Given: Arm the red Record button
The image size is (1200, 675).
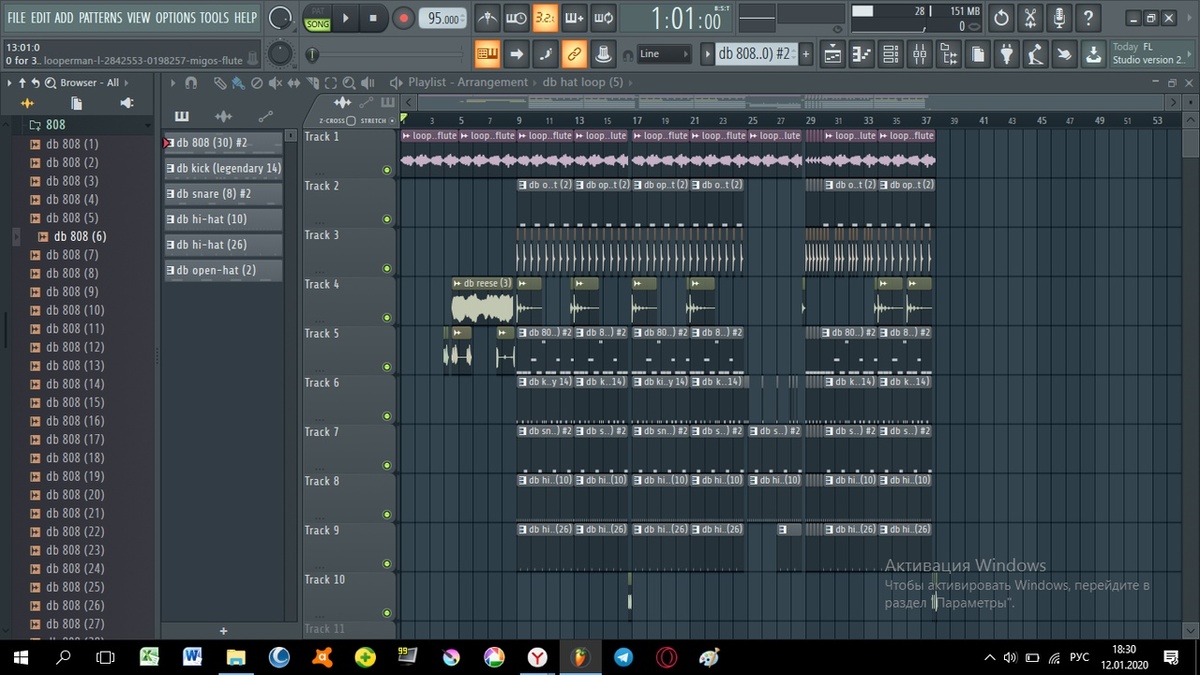Looking at the screenshot, I should pos(403,18).
